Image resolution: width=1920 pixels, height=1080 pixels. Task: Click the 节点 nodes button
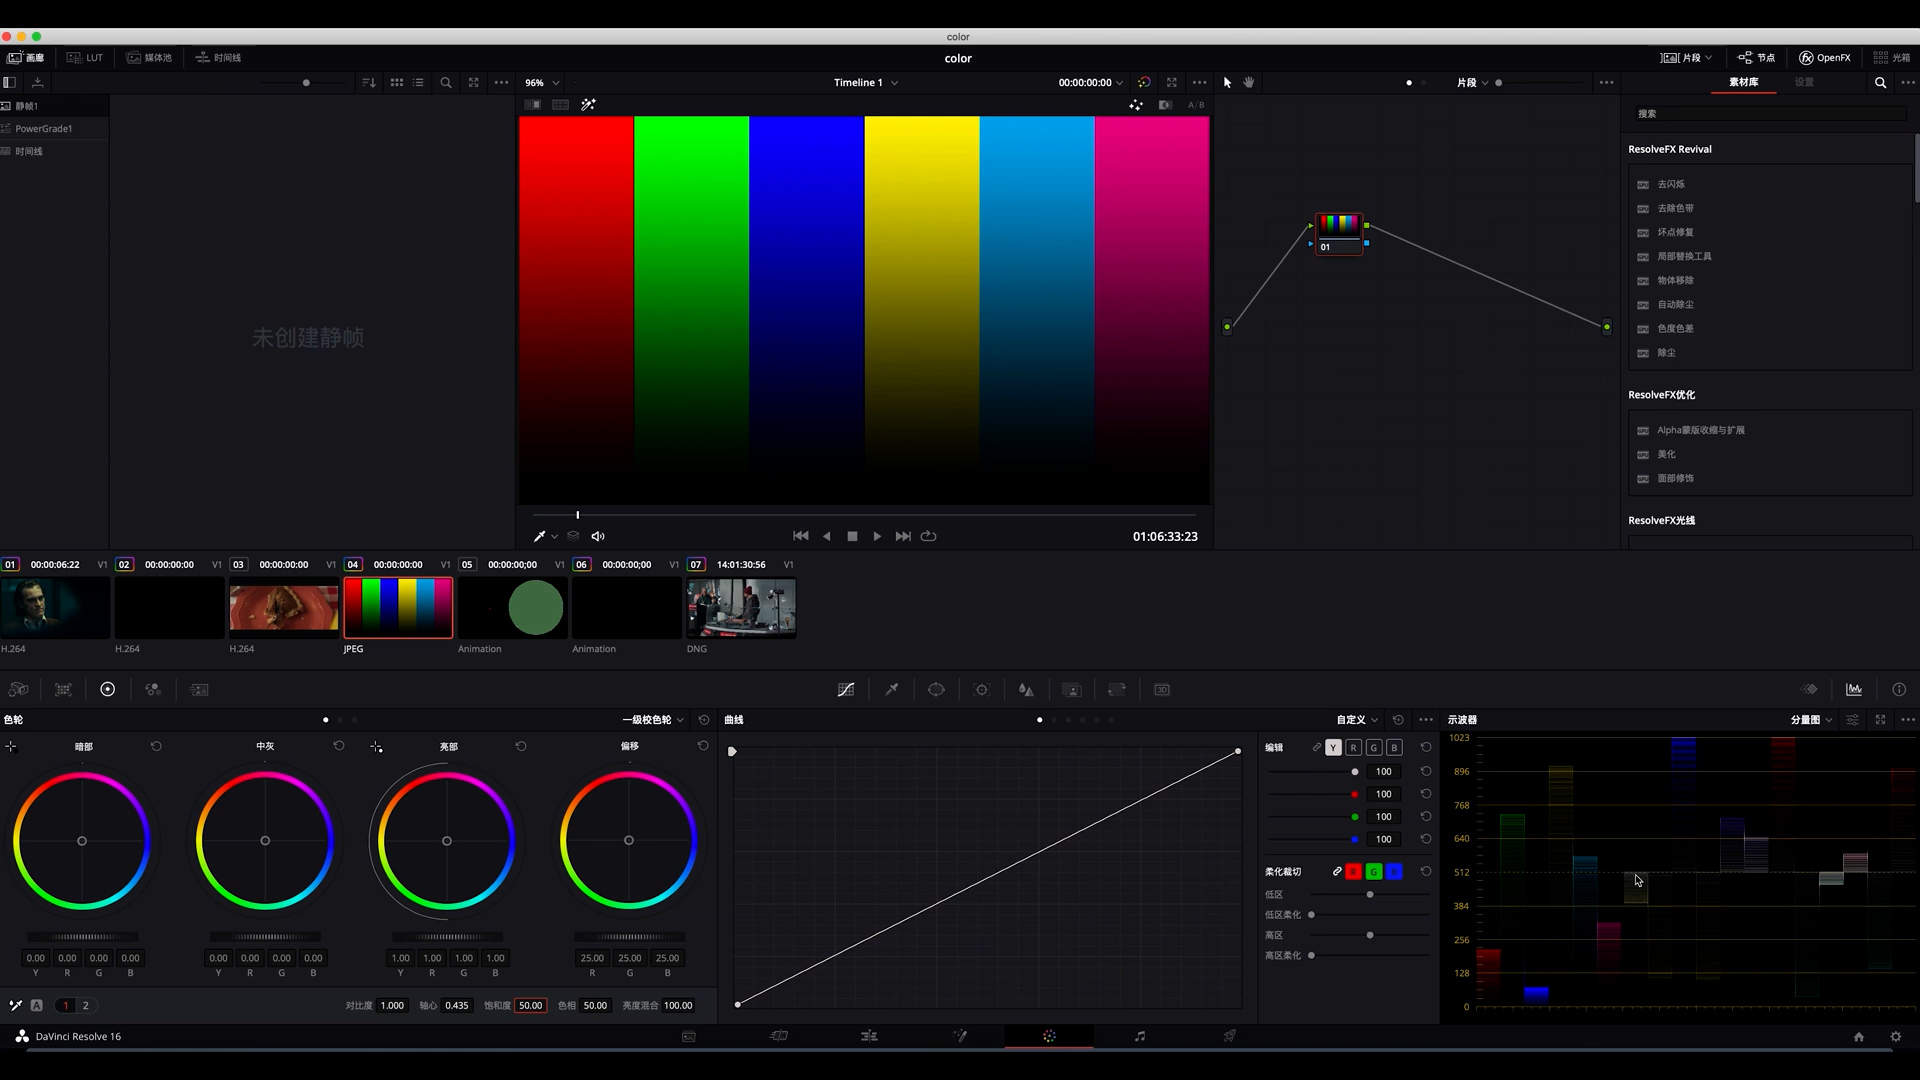tap(1756, 58)
